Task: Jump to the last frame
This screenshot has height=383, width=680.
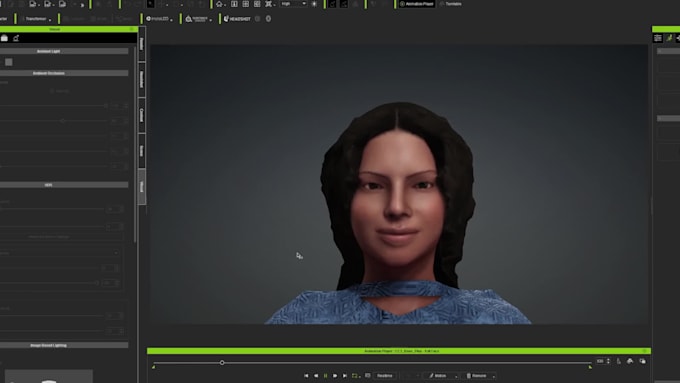Action: [x=345, y=376]
